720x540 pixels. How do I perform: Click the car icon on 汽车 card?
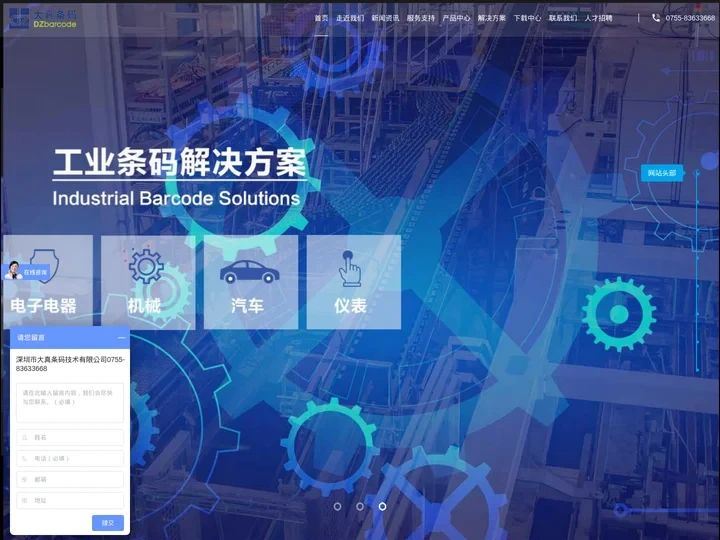click(249, 271)
